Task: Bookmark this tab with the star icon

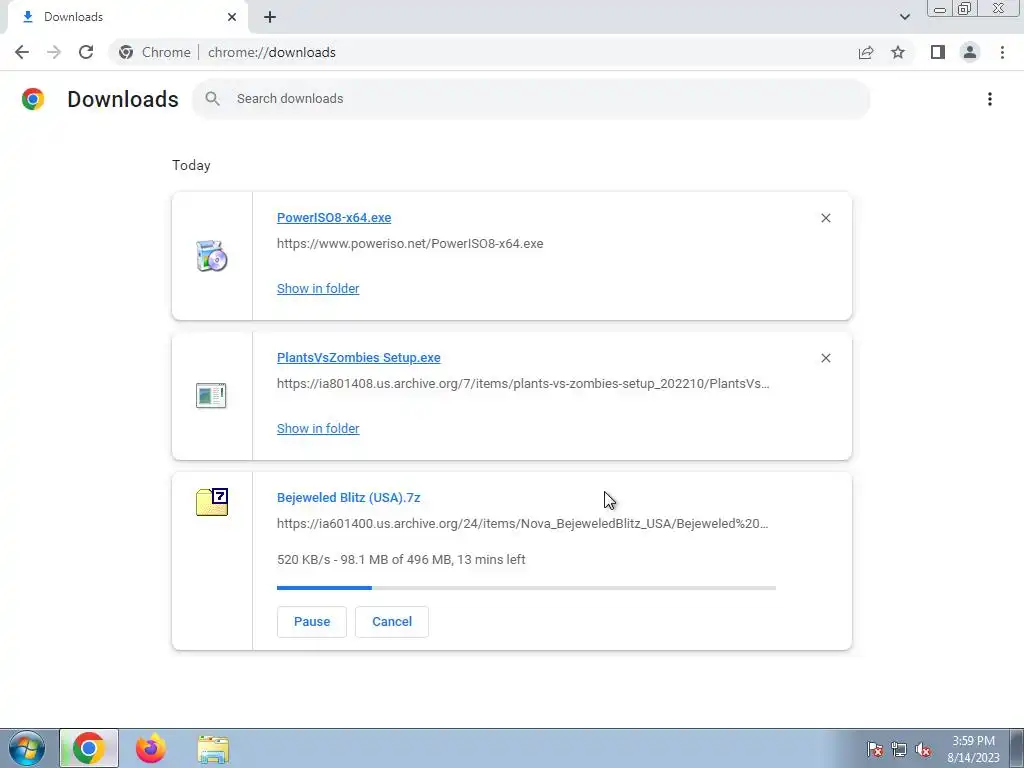Action: tap(898, 52)
